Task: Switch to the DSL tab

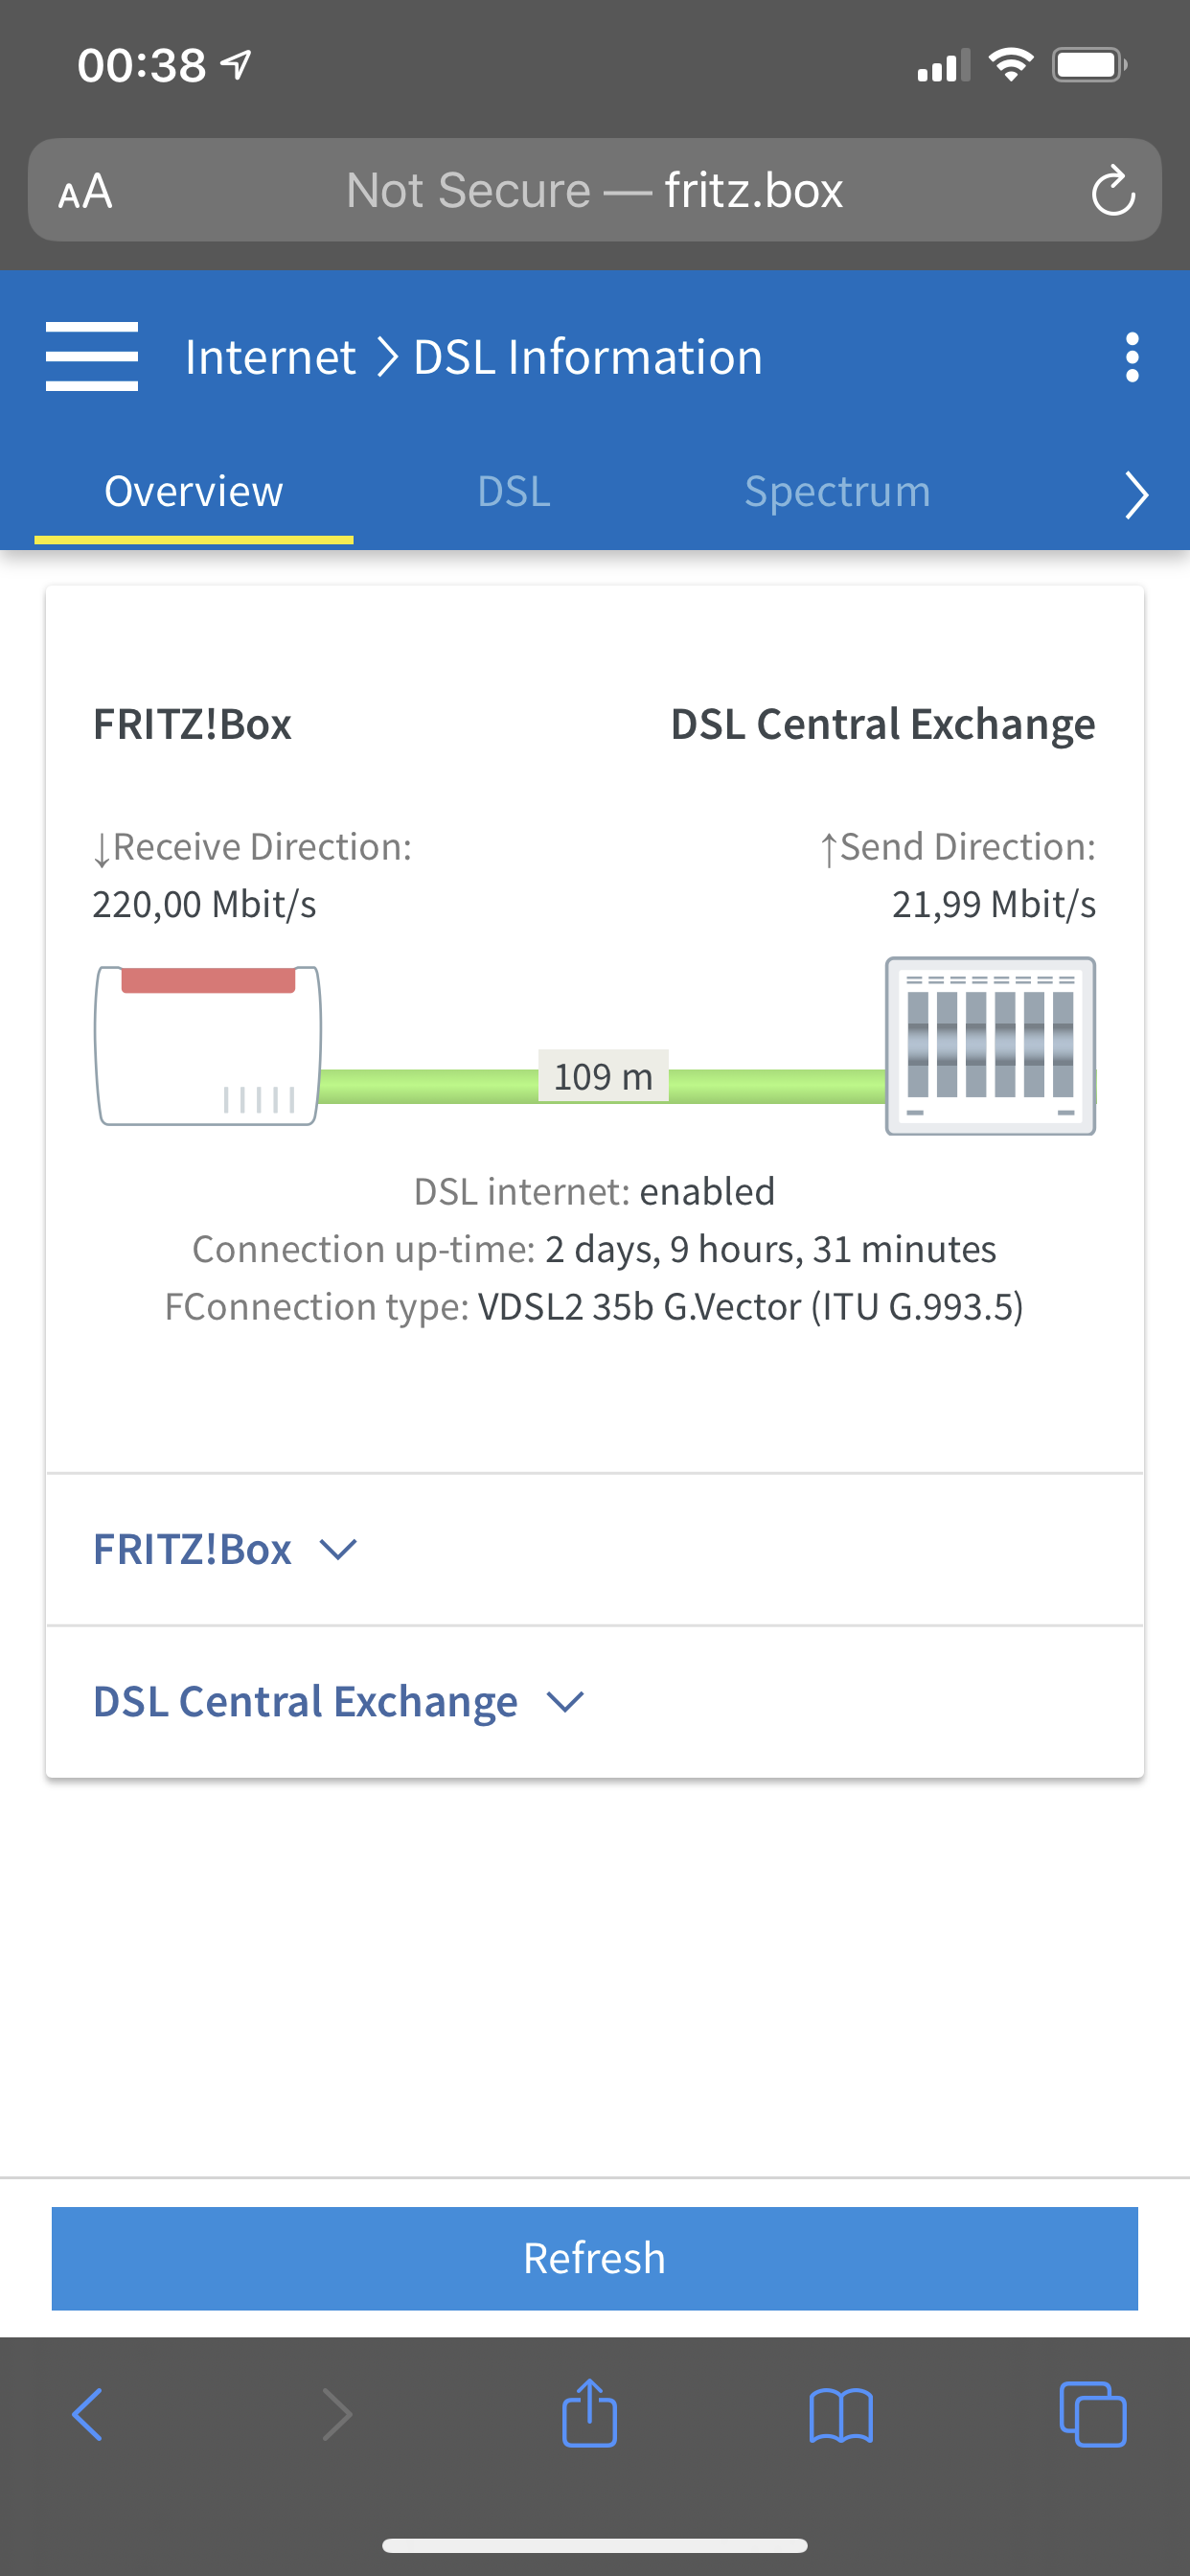Action: point(514,492)
